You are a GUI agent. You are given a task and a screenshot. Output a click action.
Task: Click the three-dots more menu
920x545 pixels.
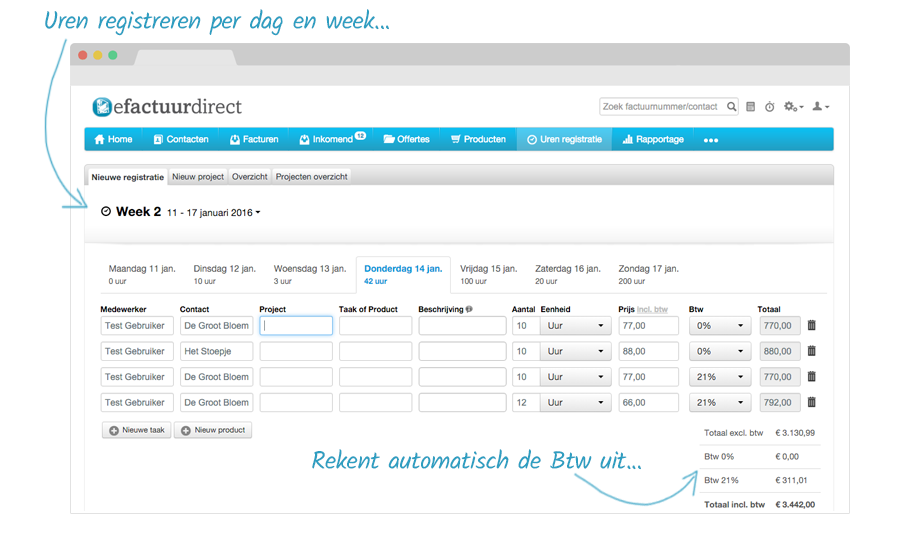(x=711, y=140)
